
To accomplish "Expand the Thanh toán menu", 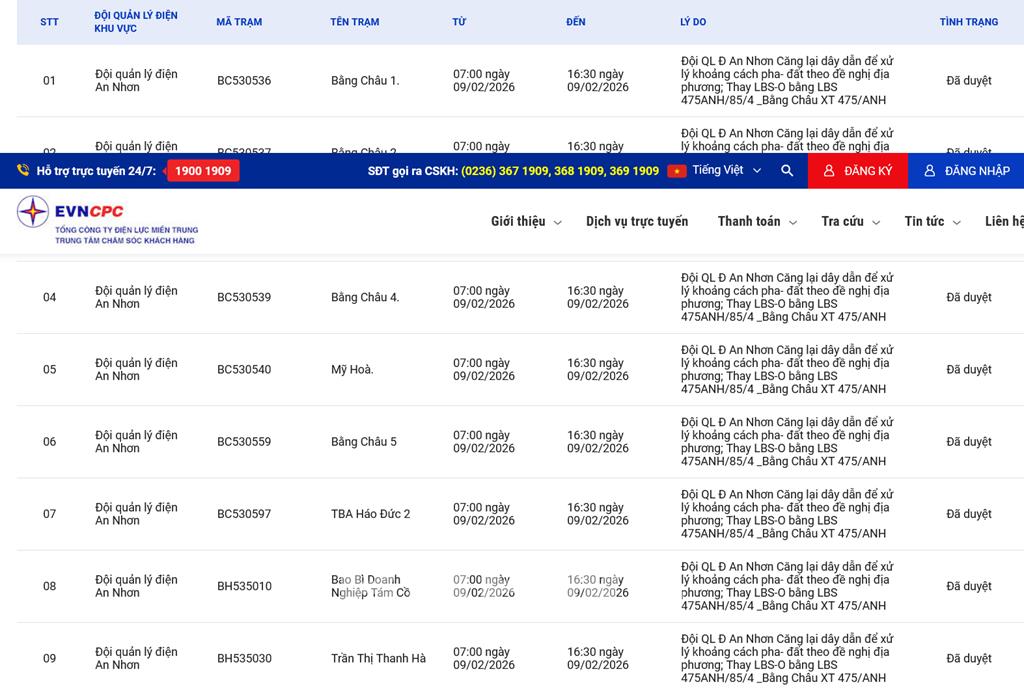I will pos(757,222).
